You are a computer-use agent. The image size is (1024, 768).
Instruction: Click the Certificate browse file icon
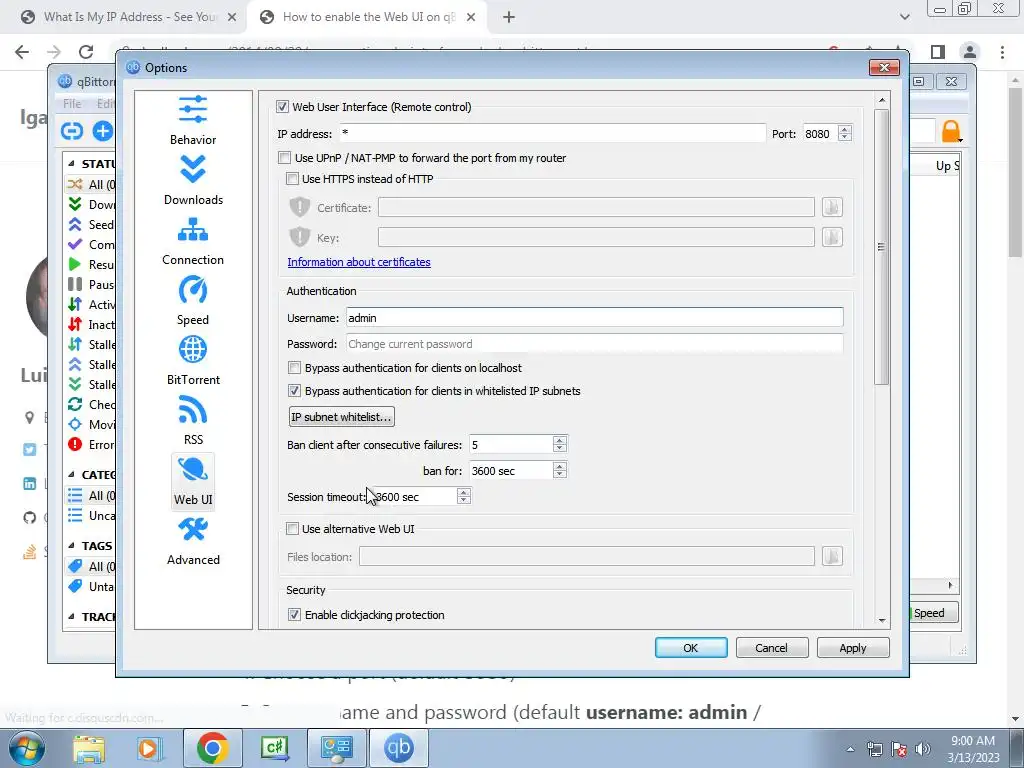831,207
